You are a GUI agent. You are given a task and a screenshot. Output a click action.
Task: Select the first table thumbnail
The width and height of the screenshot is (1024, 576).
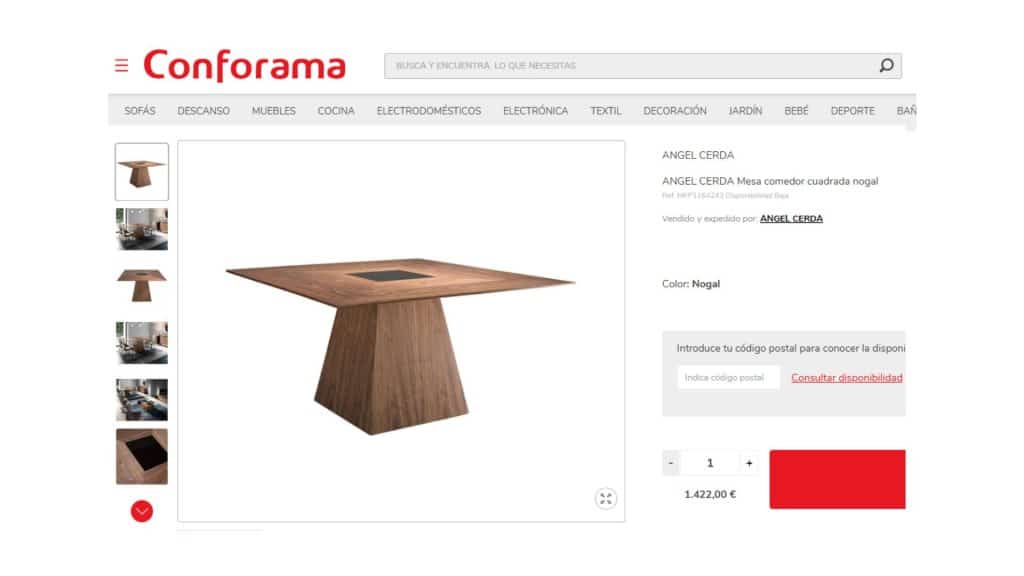[142, 172]
